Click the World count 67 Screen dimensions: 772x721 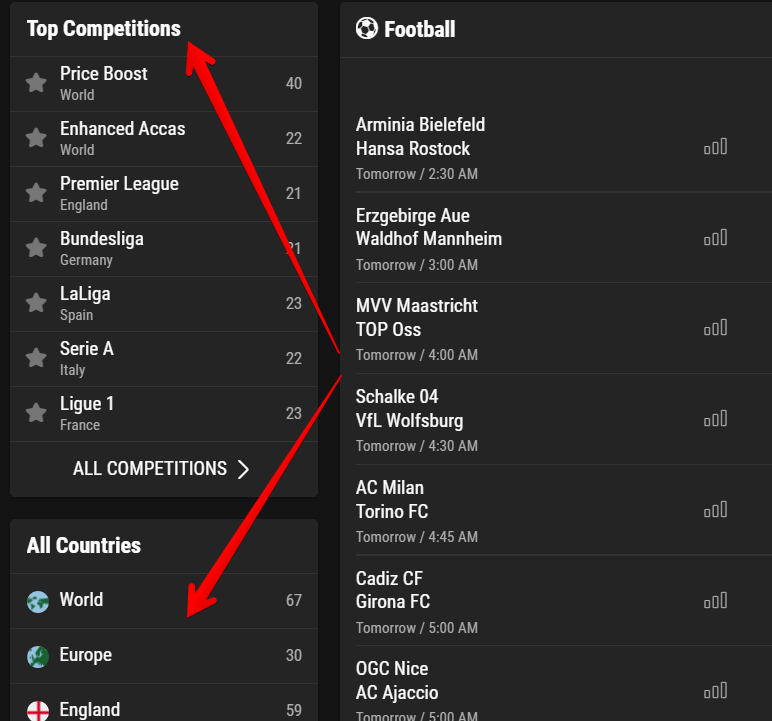294,600
